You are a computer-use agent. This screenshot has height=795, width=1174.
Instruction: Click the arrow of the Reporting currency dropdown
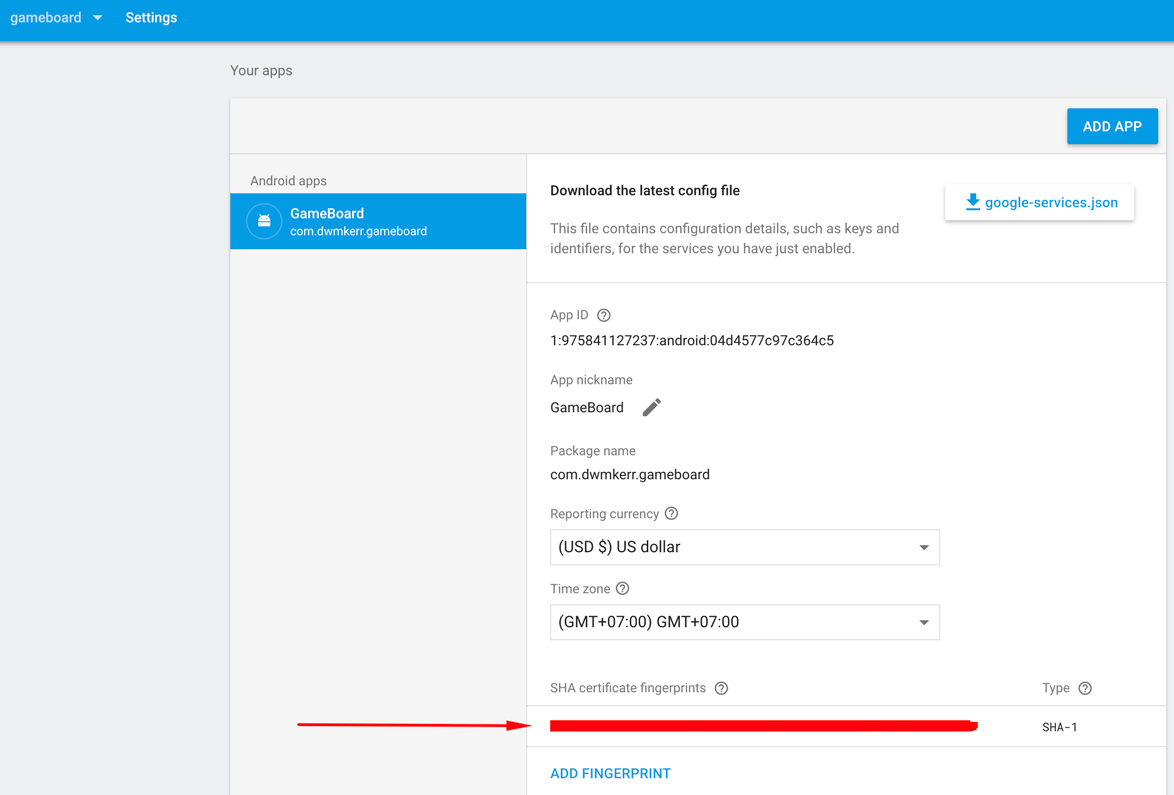click(924, 548)
